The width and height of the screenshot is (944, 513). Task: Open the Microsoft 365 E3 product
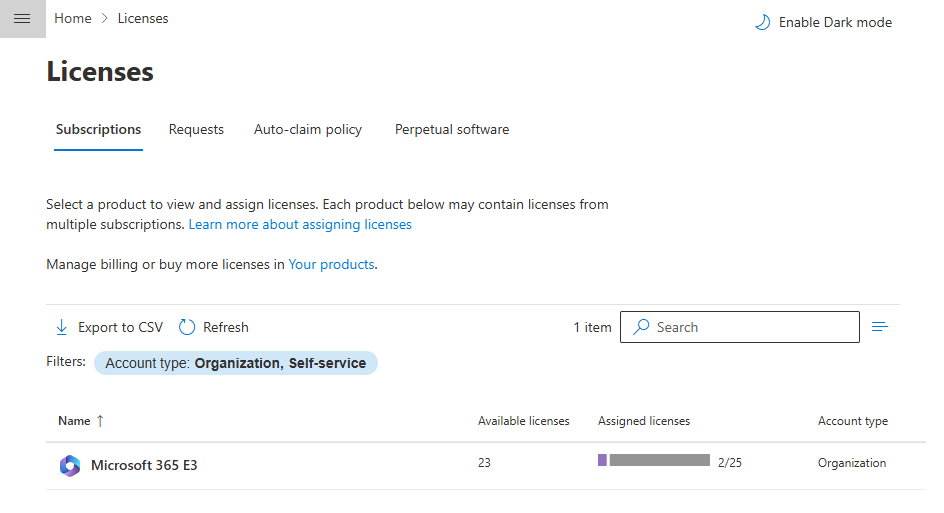tap(144, 465)
